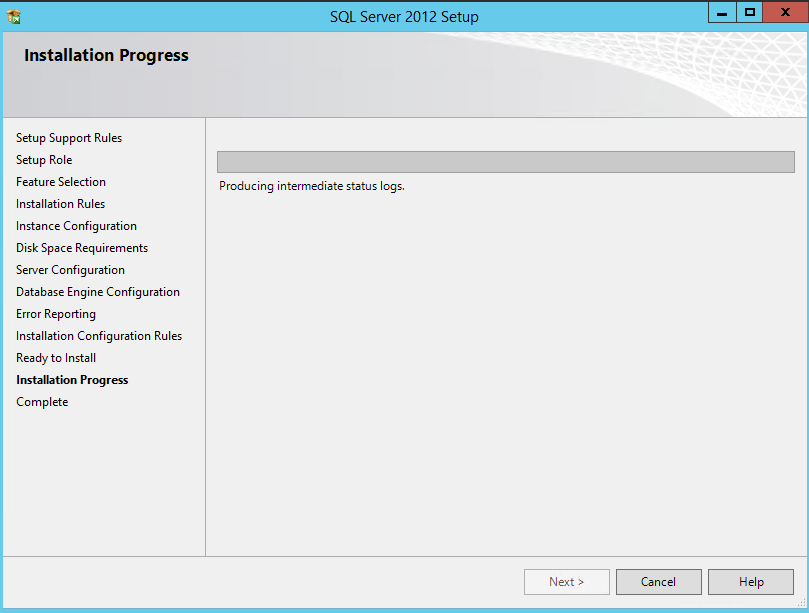Click the disabled Next > button
This screenshot has height=613, width=809.
pyautogui.click(x=567, y=582)
